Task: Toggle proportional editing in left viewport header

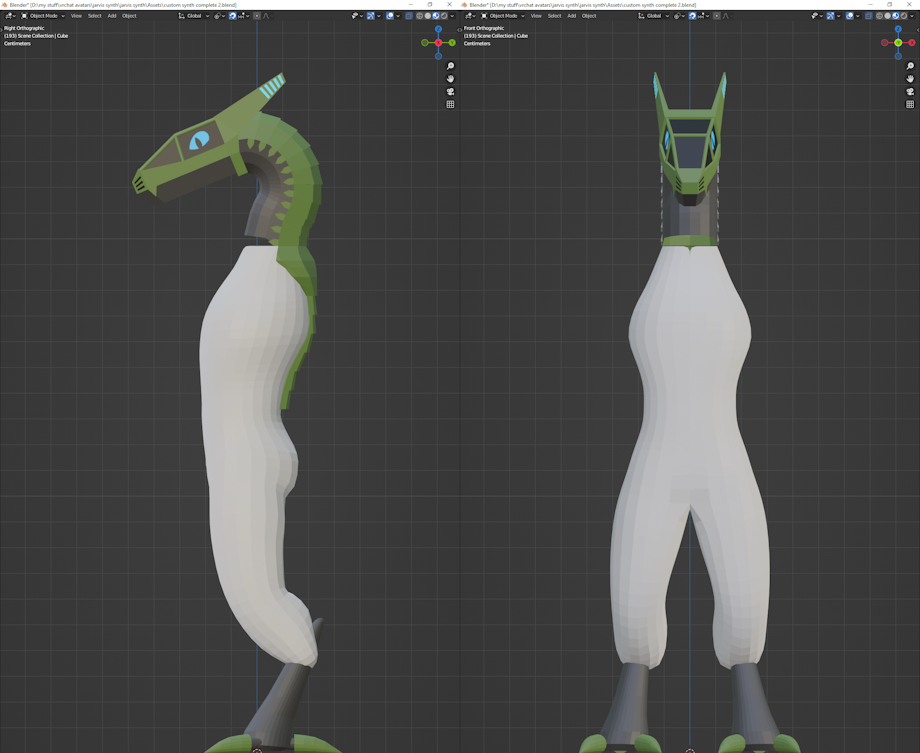Action: coord(256,16)
